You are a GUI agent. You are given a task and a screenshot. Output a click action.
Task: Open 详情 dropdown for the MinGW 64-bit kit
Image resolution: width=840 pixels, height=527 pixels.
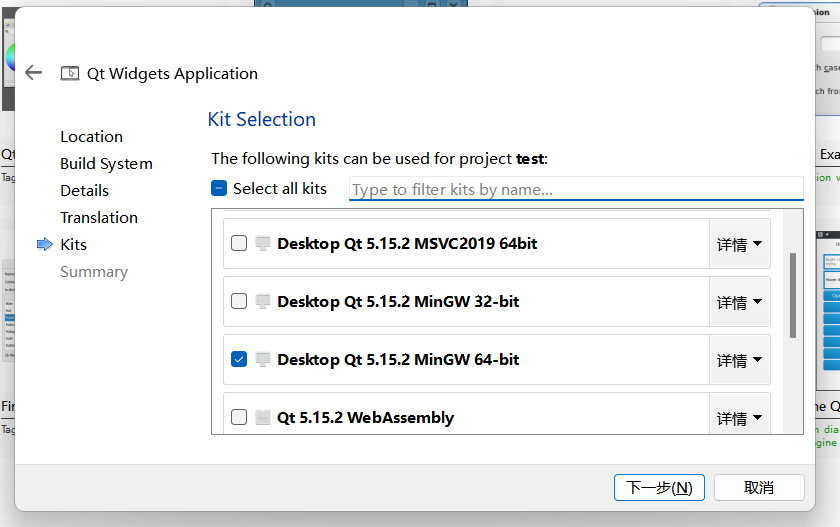click(x=739, y=360)
